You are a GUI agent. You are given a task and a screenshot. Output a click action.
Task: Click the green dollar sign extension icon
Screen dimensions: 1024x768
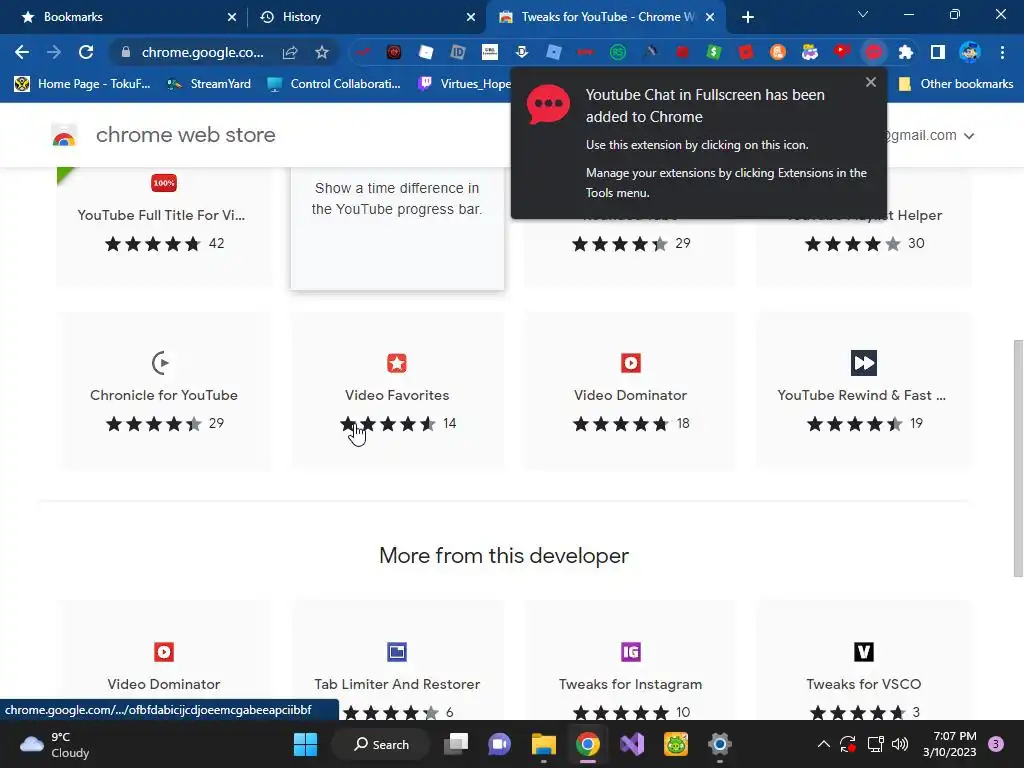(714, 52)
